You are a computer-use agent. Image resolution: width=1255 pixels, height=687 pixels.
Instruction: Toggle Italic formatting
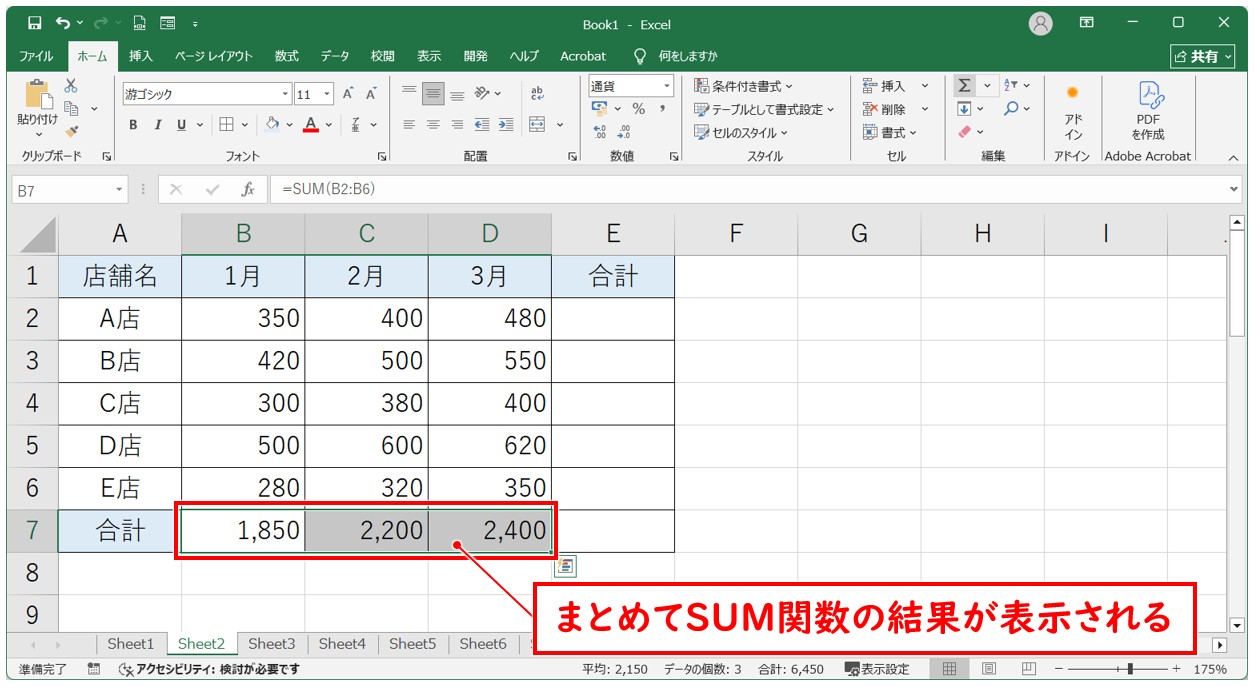pos(157,125)
